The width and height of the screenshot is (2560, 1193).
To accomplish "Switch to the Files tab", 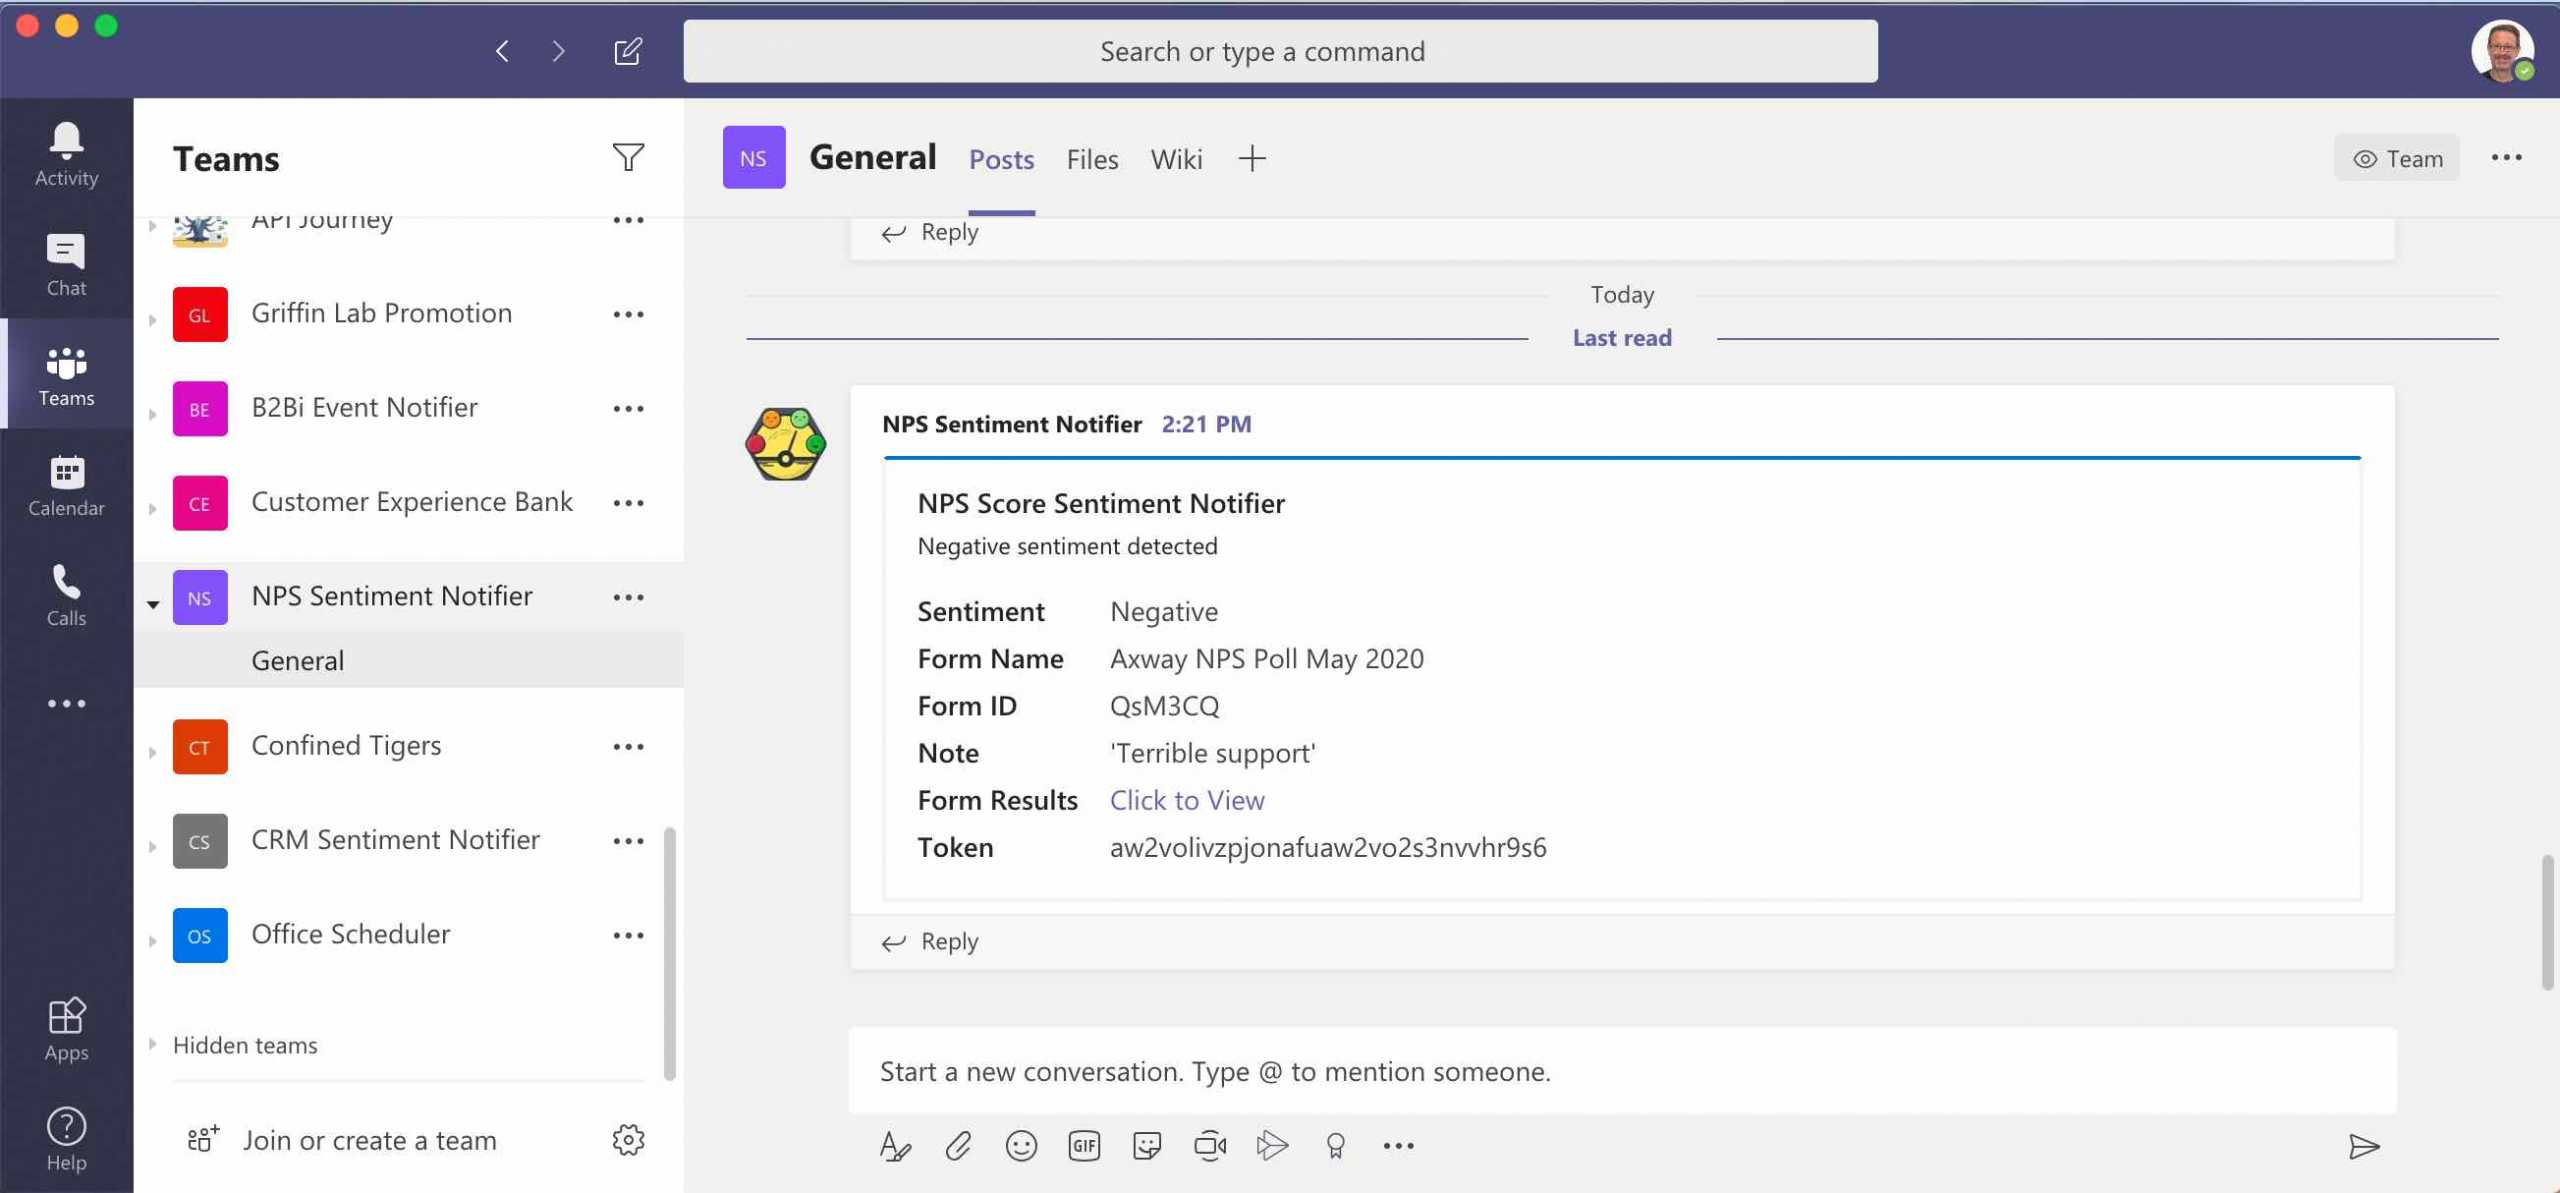I will pyautogui.click(x=1092, y=159).
